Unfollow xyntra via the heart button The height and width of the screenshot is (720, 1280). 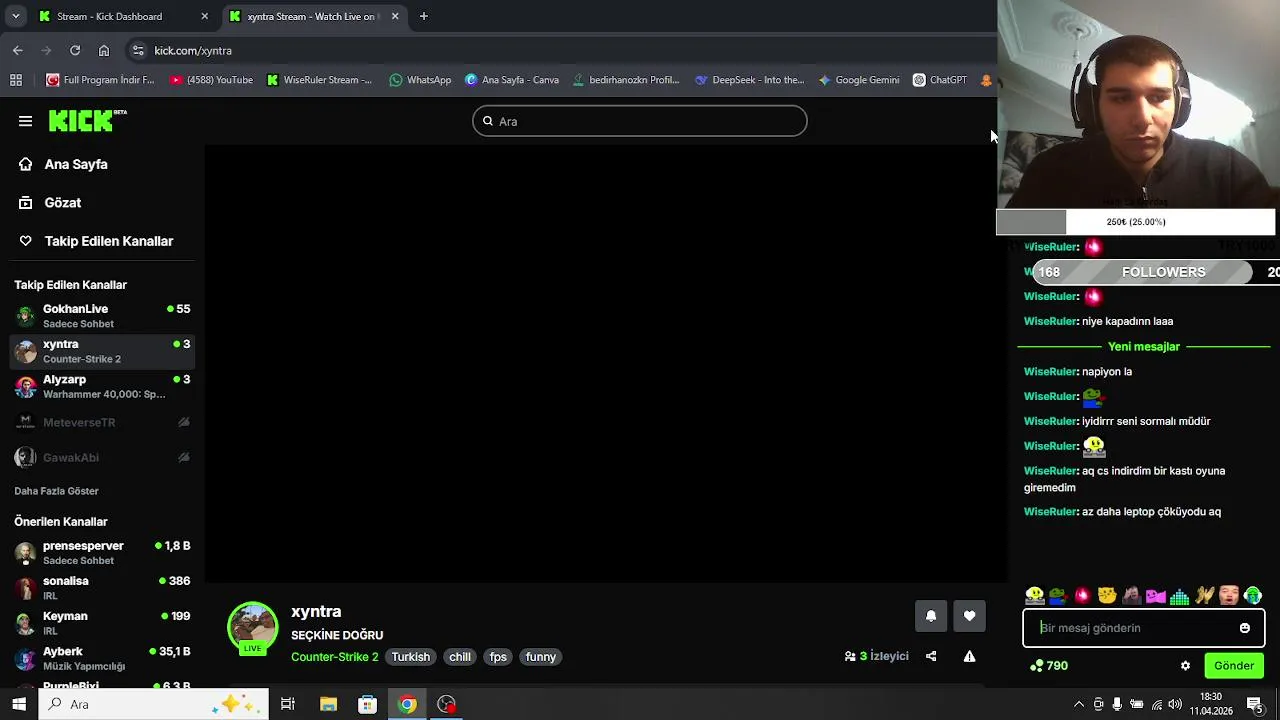pos(969,616)
